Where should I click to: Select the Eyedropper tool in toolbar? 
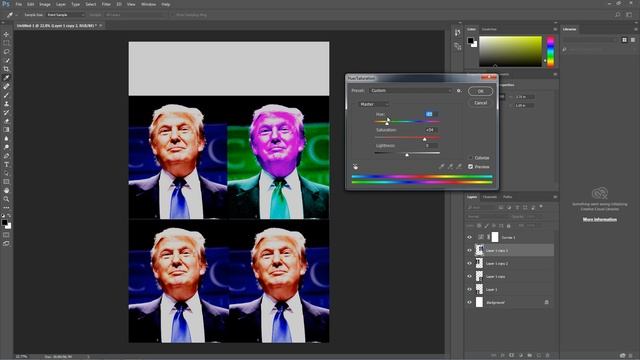(6, 78)
